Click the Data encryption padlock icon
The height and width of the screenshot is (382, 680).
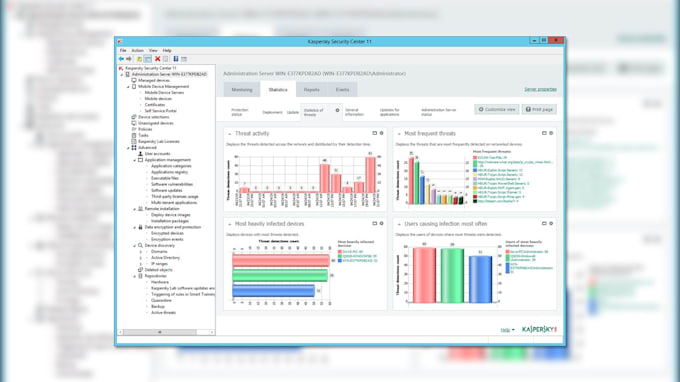[141, 227]
